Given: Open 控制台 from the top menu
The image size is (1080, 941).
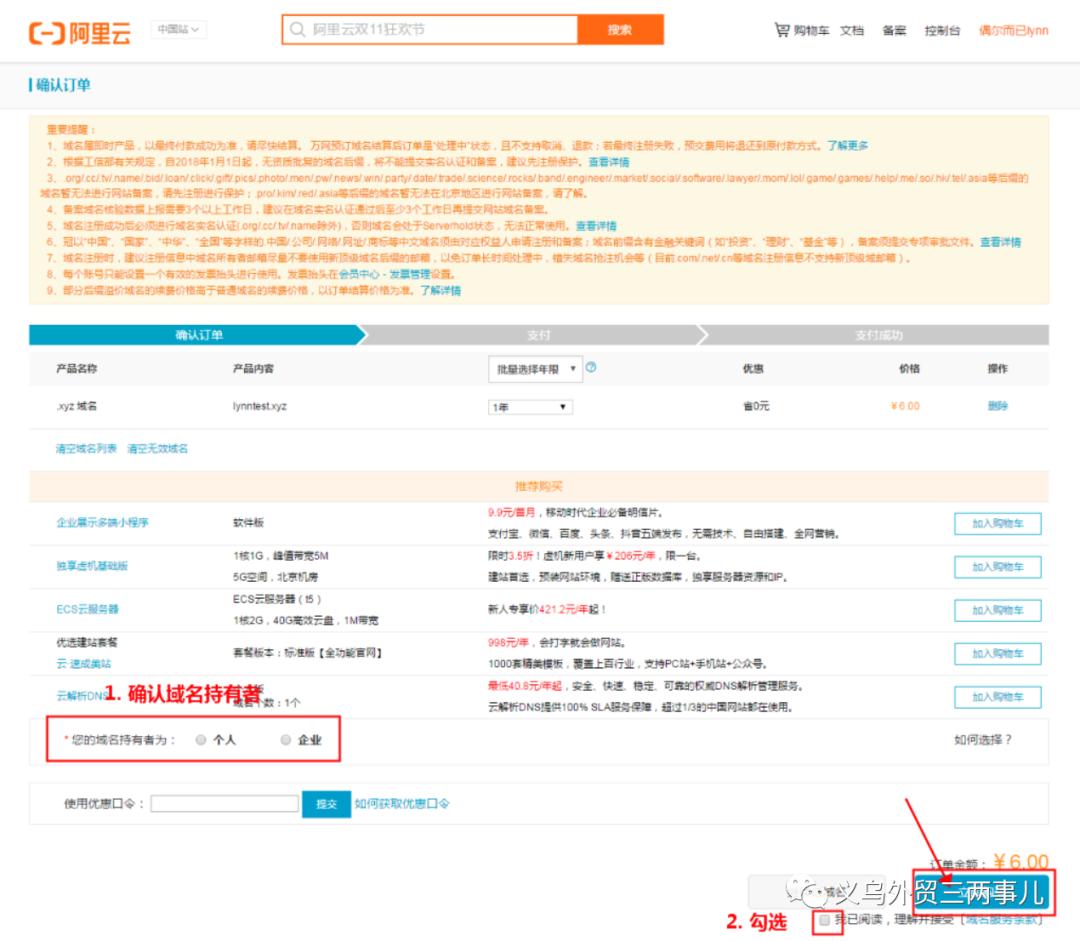Looking at the screenshot, I should (941, 31).
